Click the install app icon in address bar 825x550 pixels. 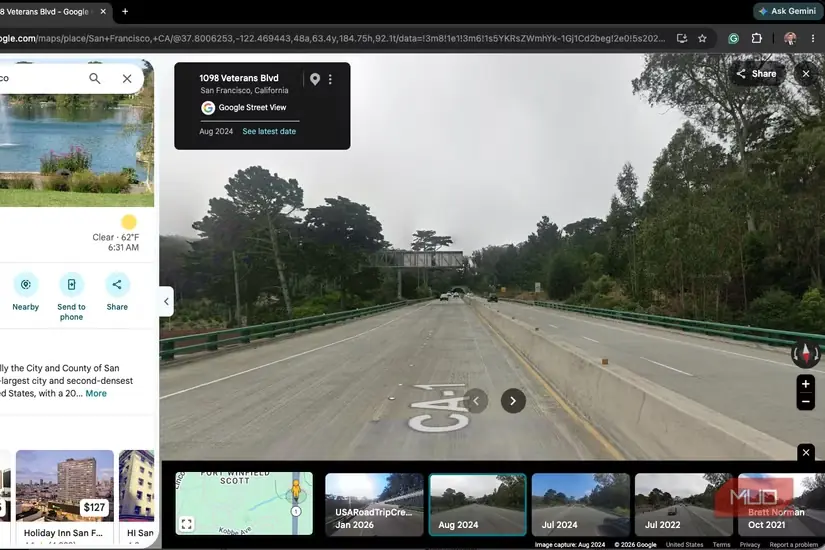click(682, 38)
